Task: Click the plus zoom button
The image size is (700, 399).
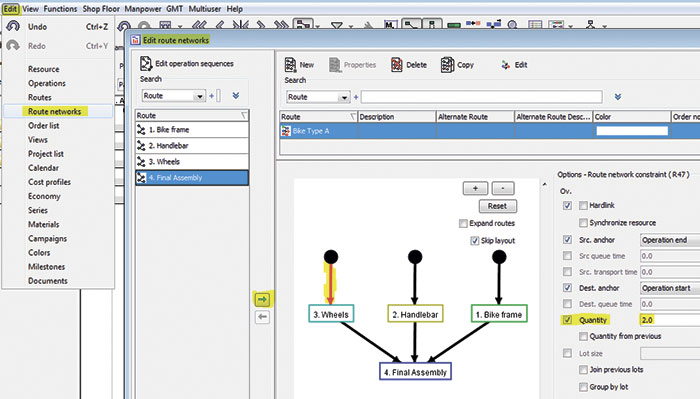Action: point(475,188)
